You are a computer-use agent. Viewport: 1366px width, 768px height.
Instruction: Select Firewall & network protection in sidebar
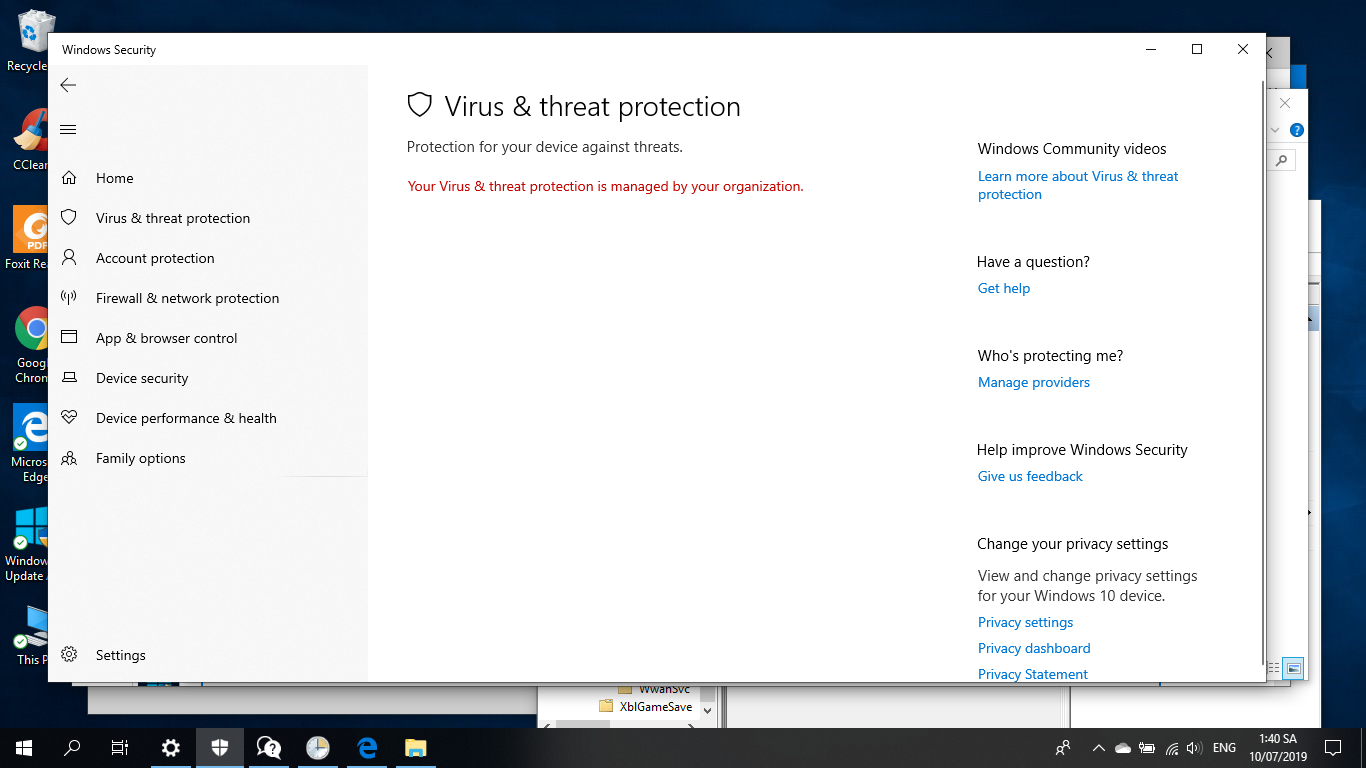pyautogui.click(x=187, y=298)
